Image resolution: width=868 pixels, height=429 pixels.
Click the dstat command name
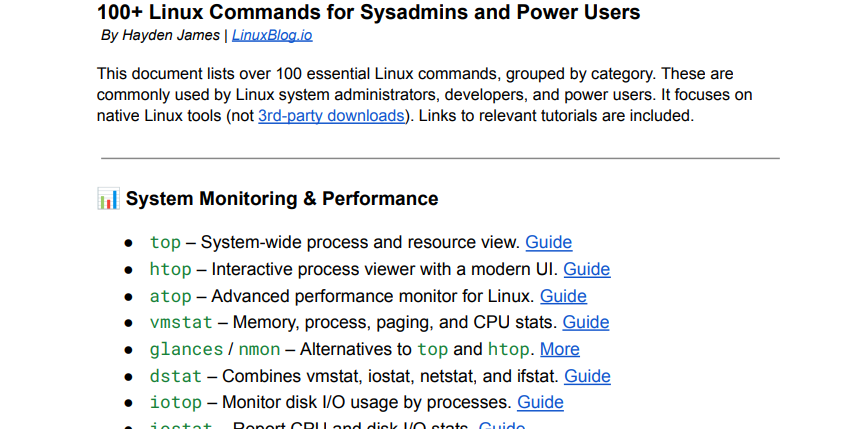(176, 376)
